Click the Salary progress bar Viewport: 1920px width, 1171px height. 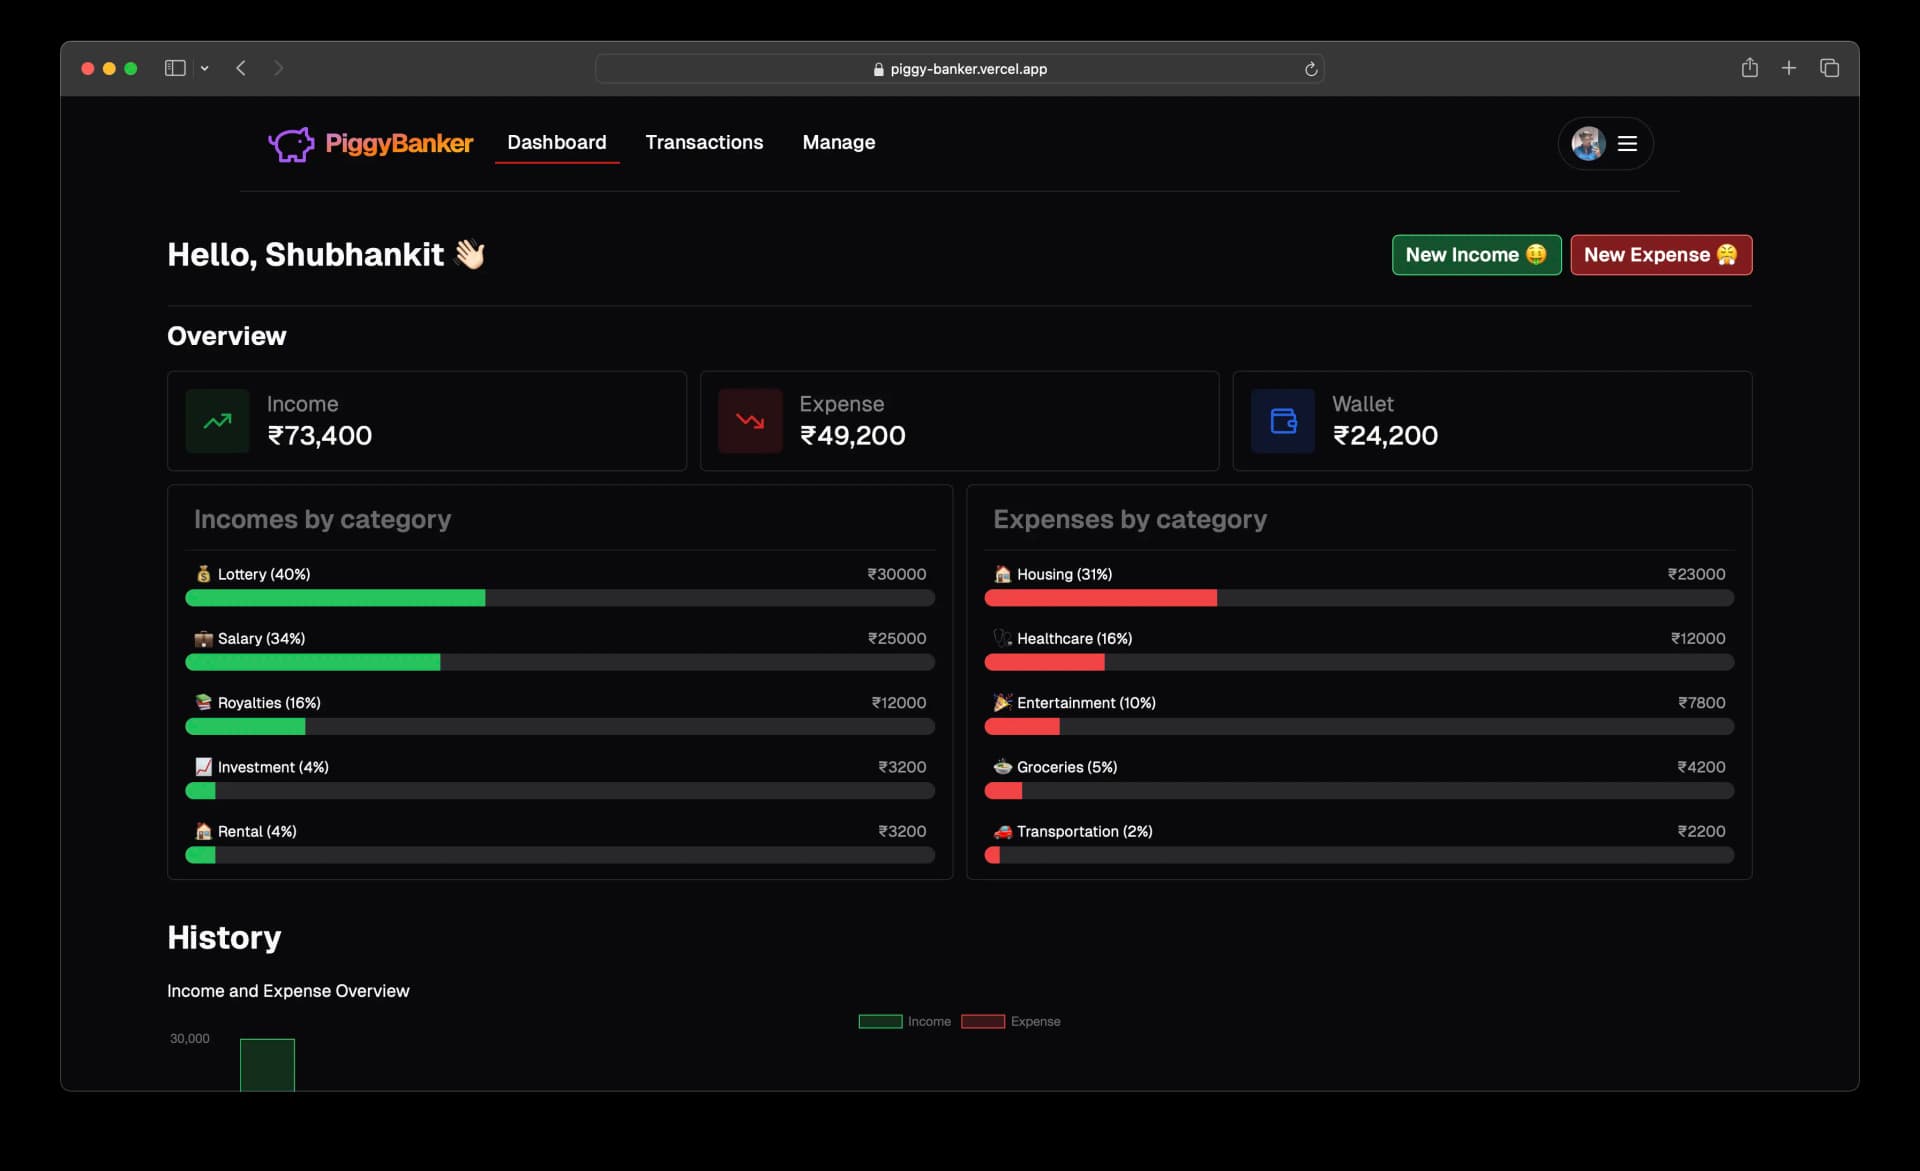click(x=560, y=662)
